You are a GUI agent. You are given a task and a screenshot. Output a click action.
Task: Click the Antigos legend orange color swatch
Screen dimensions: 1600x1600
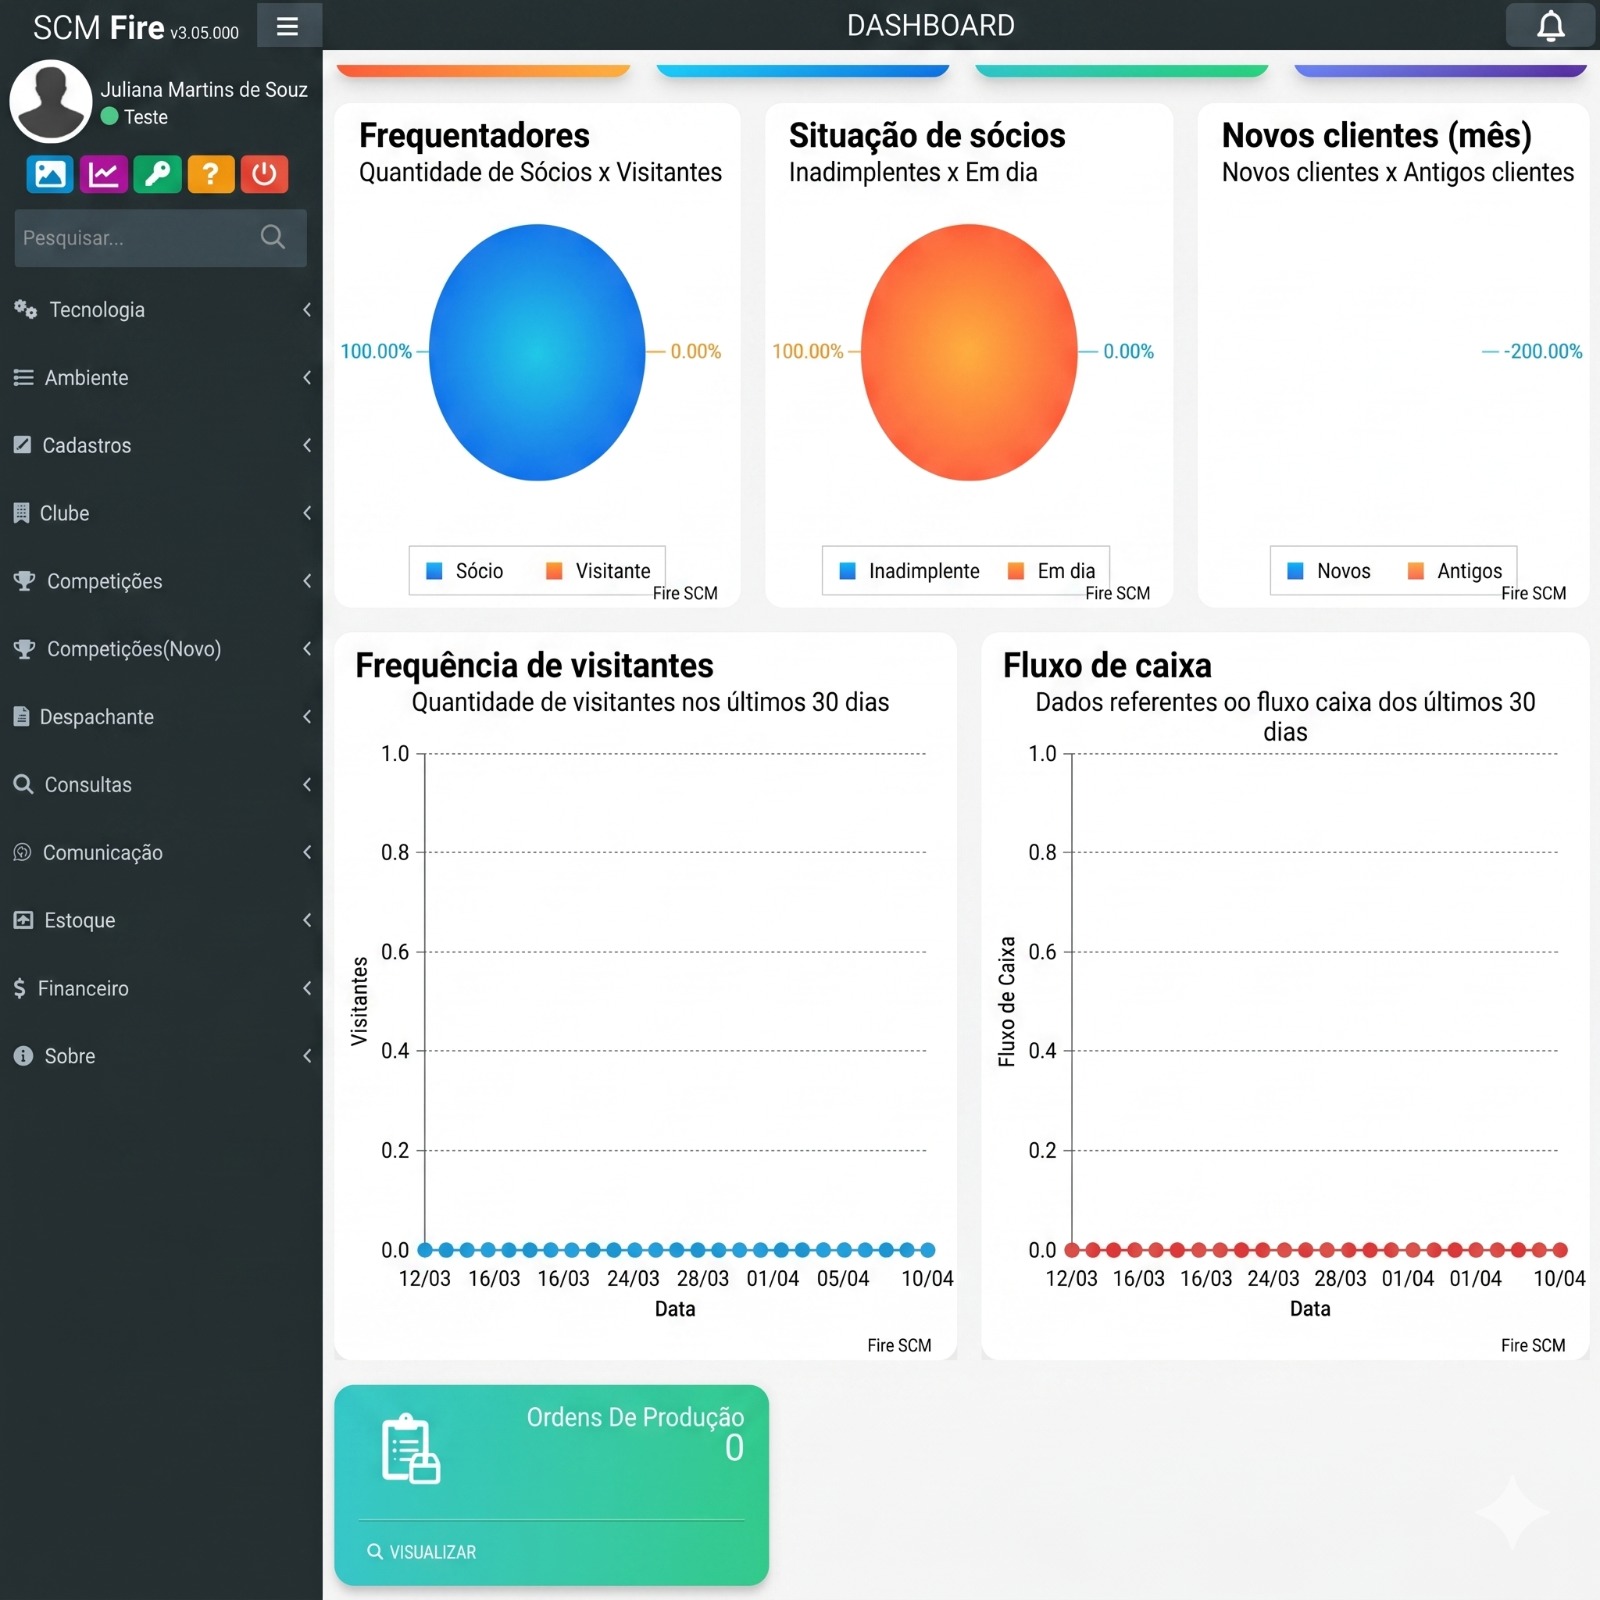point(1415,571)
